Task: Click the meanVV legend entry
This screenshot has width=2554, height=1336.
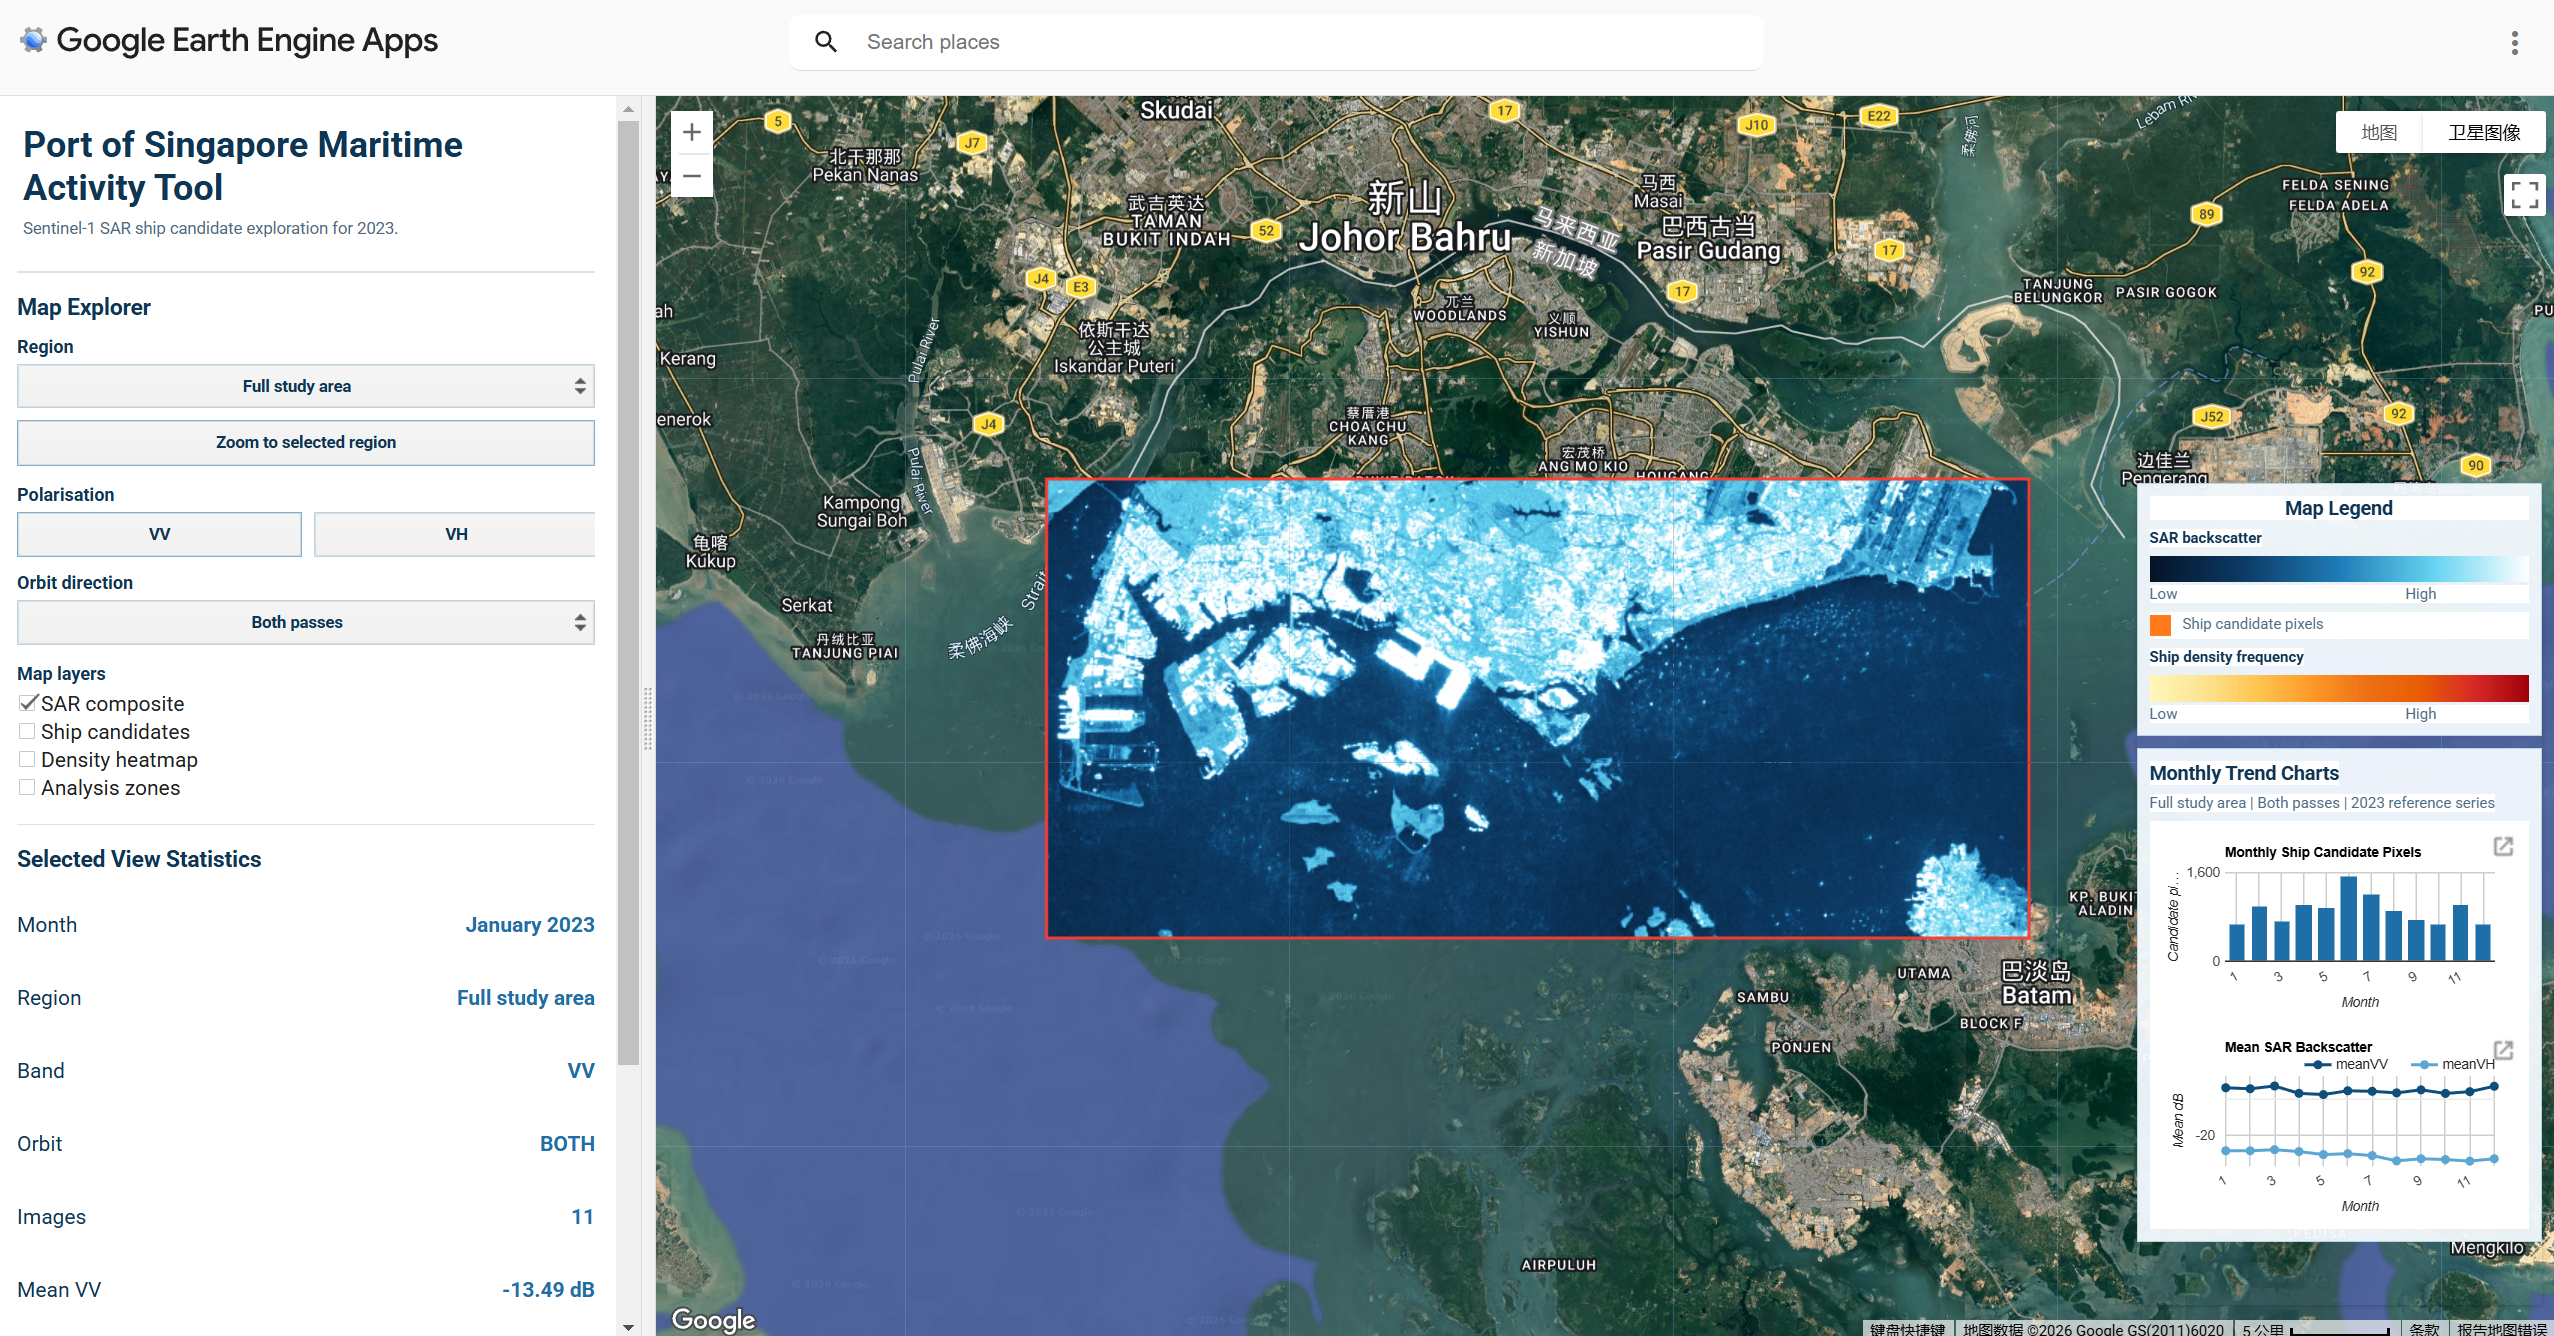Action: tap(2347, 1064)
